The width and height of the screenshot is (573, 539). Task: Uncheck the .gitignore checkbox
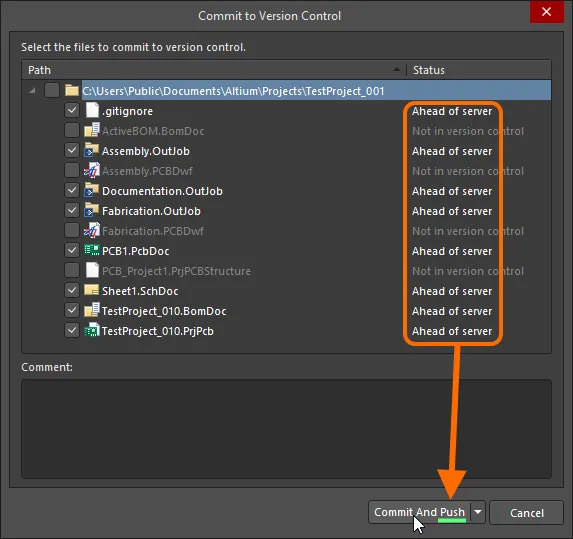tap(72, 110)
